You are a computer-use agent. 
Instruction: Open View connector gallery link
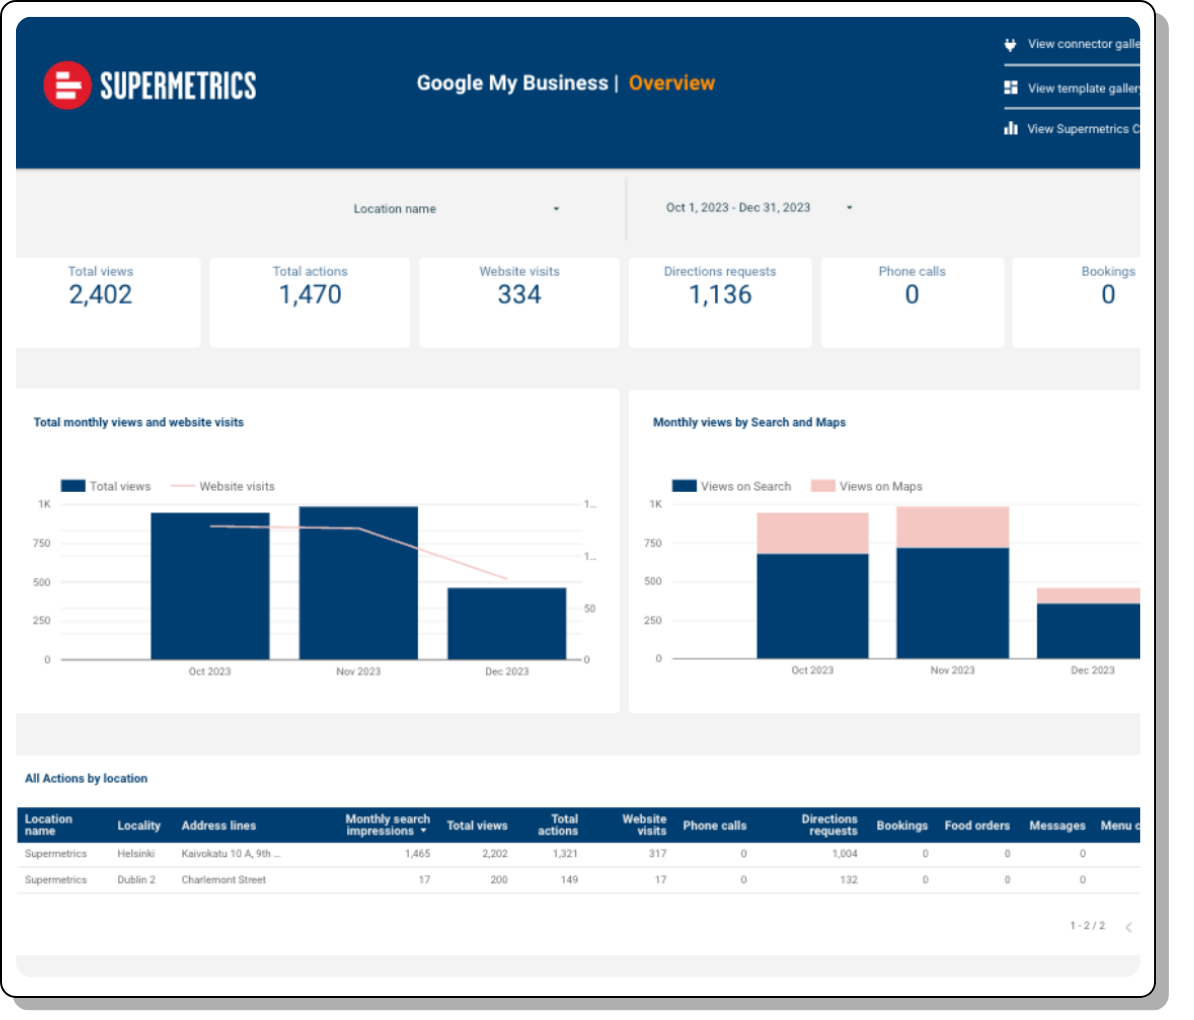(1082, 44)
